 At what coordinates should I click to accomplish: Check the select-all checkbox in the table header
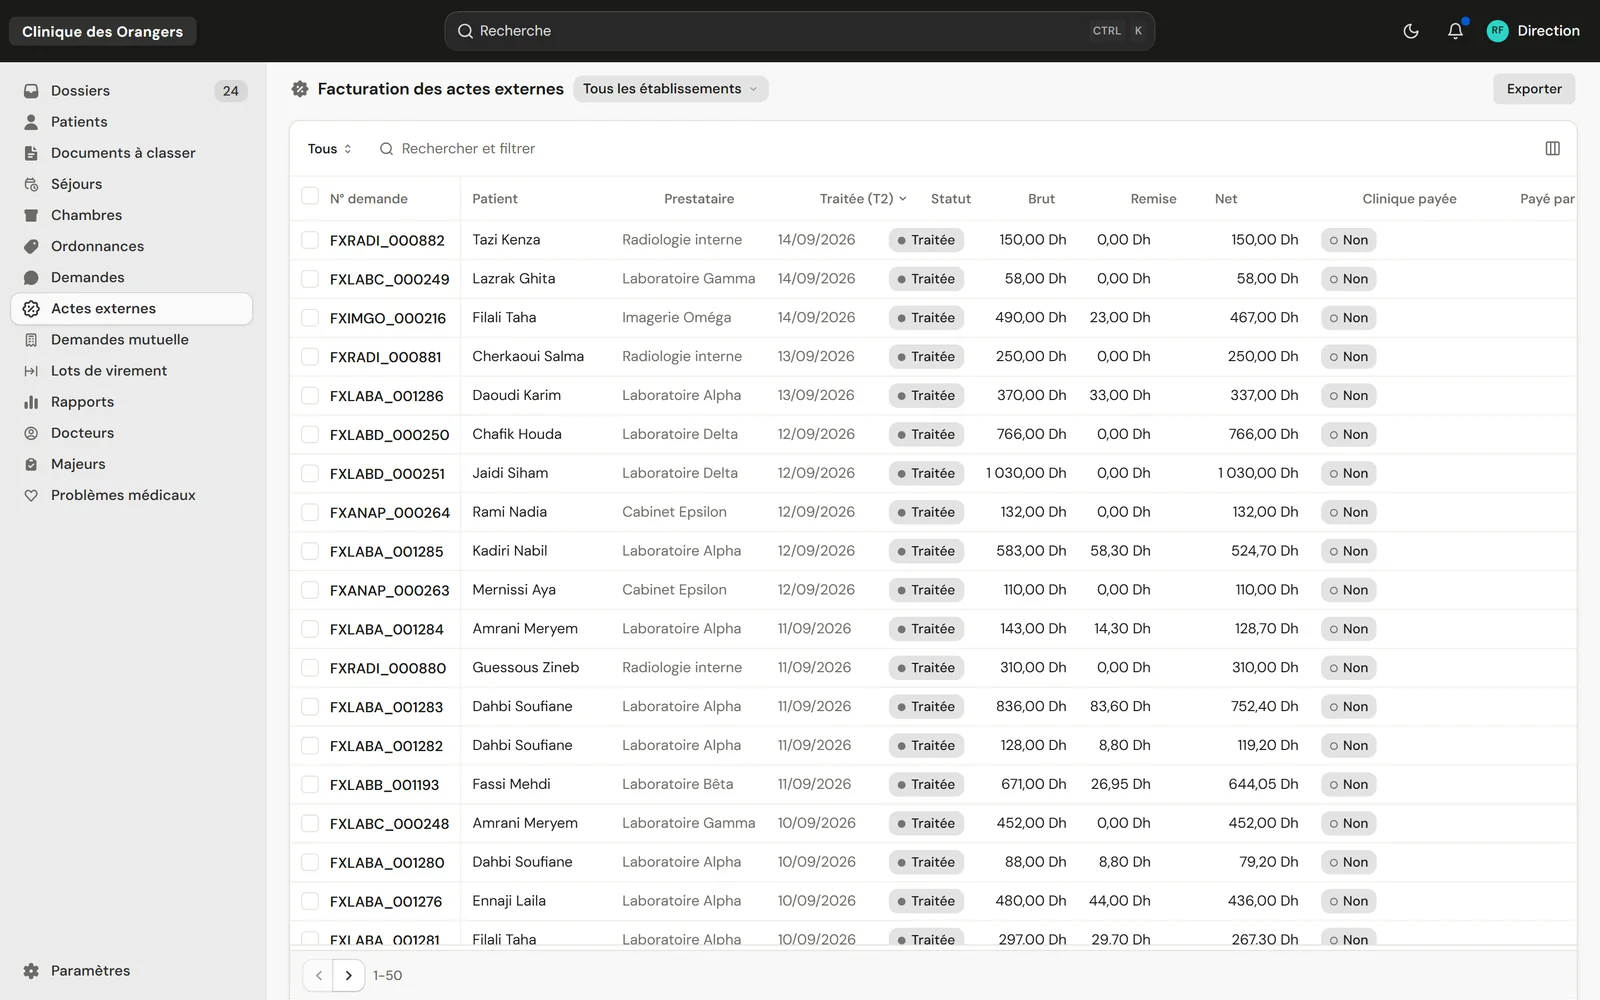click(x=310, y=197)
